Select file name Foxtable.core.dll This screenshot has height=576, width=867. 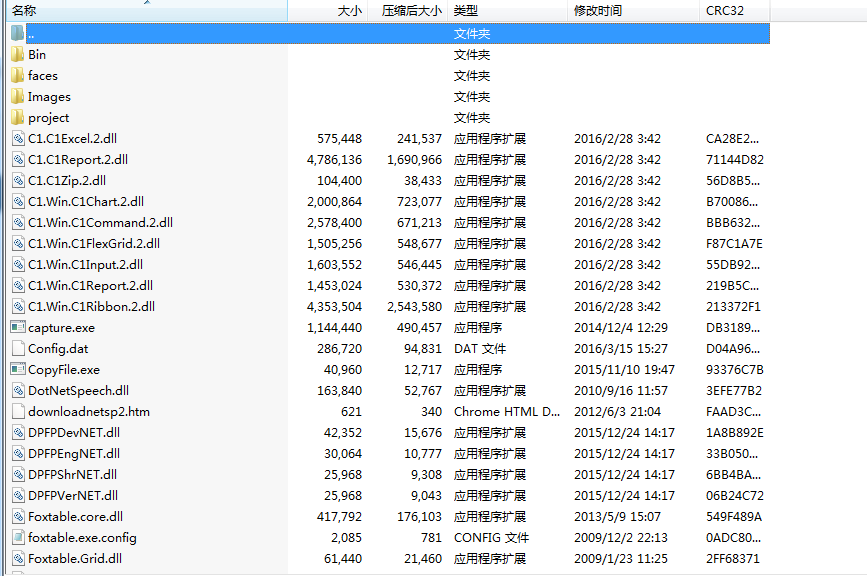(x=76, y=517)
